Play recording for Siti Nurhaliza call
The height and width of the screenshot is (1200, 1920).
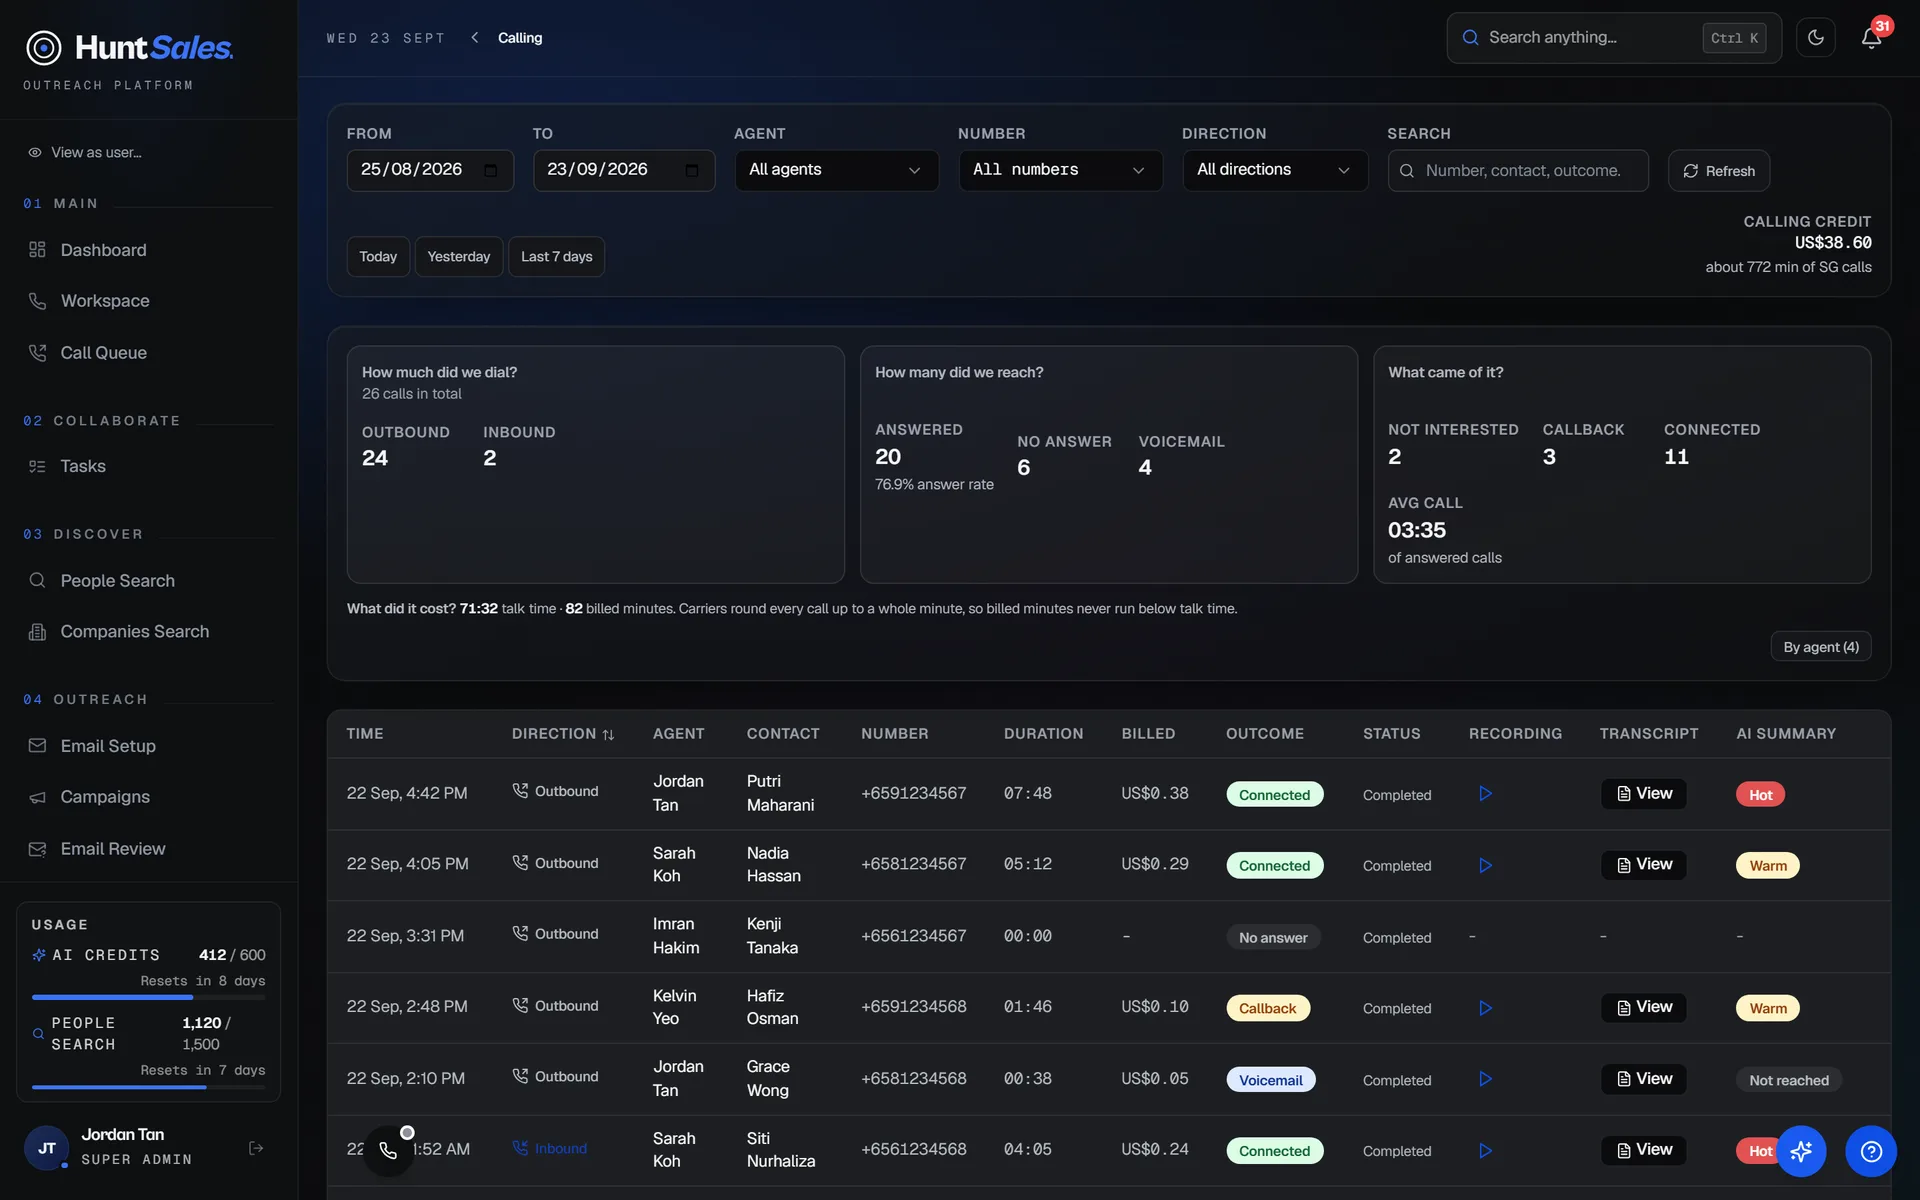(x=1485, y=1151)
